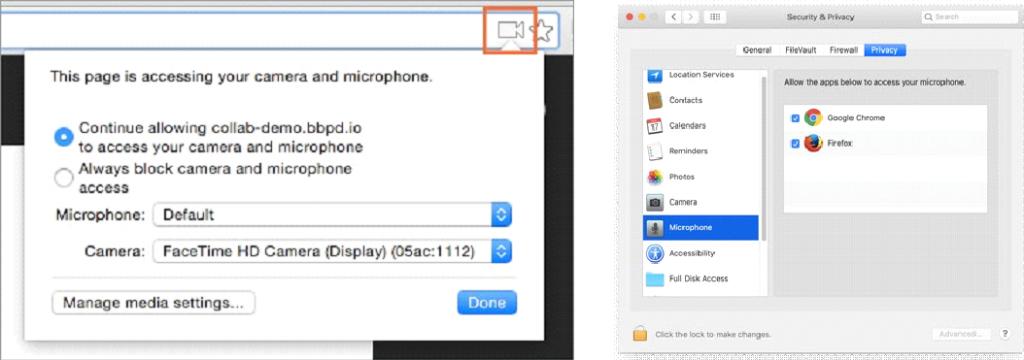Viewport: 1024px width, 360px height.
Task: Click the 'Click the lock to make changes' text
Action: [713, 335]
